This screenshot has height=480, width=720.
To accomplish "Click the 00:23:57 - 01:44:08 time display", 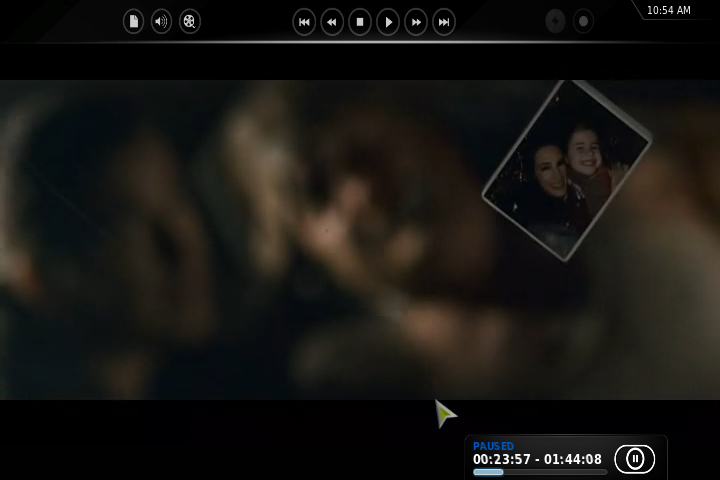I will pos(537,459).
